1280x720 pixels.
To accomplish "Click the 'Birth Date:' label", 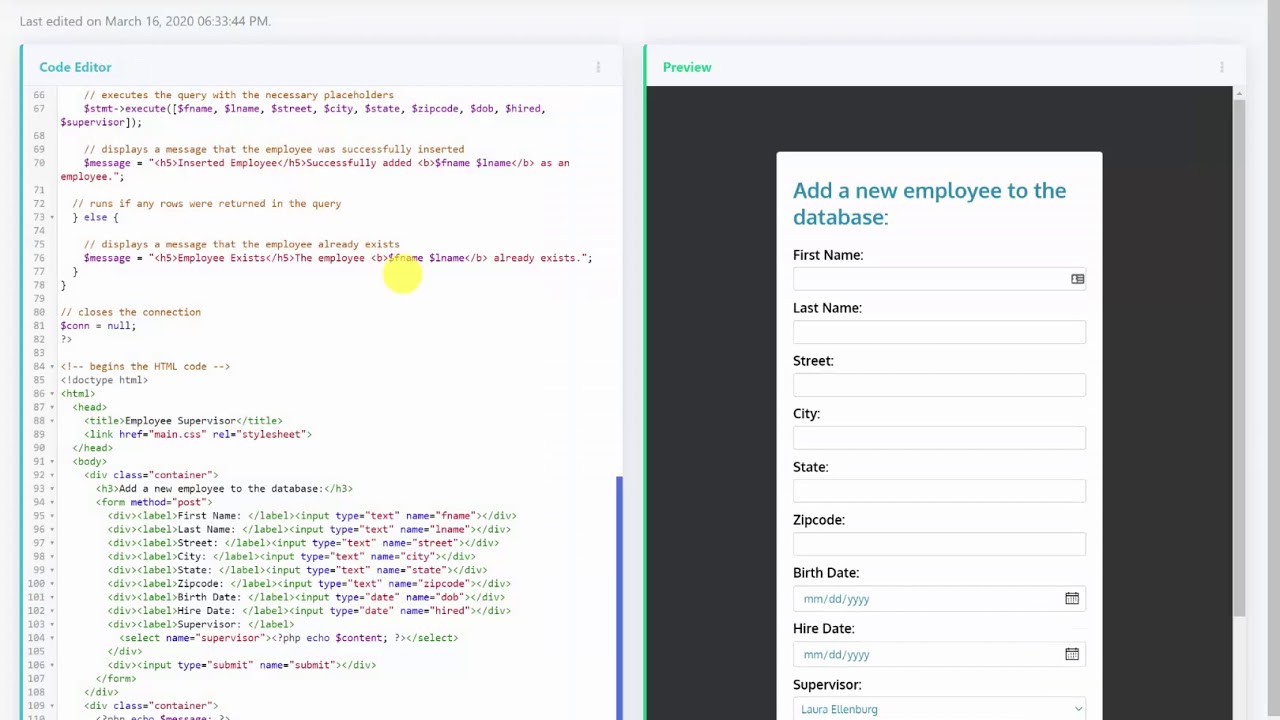I will pyautogui.click(x=826, y=573).
